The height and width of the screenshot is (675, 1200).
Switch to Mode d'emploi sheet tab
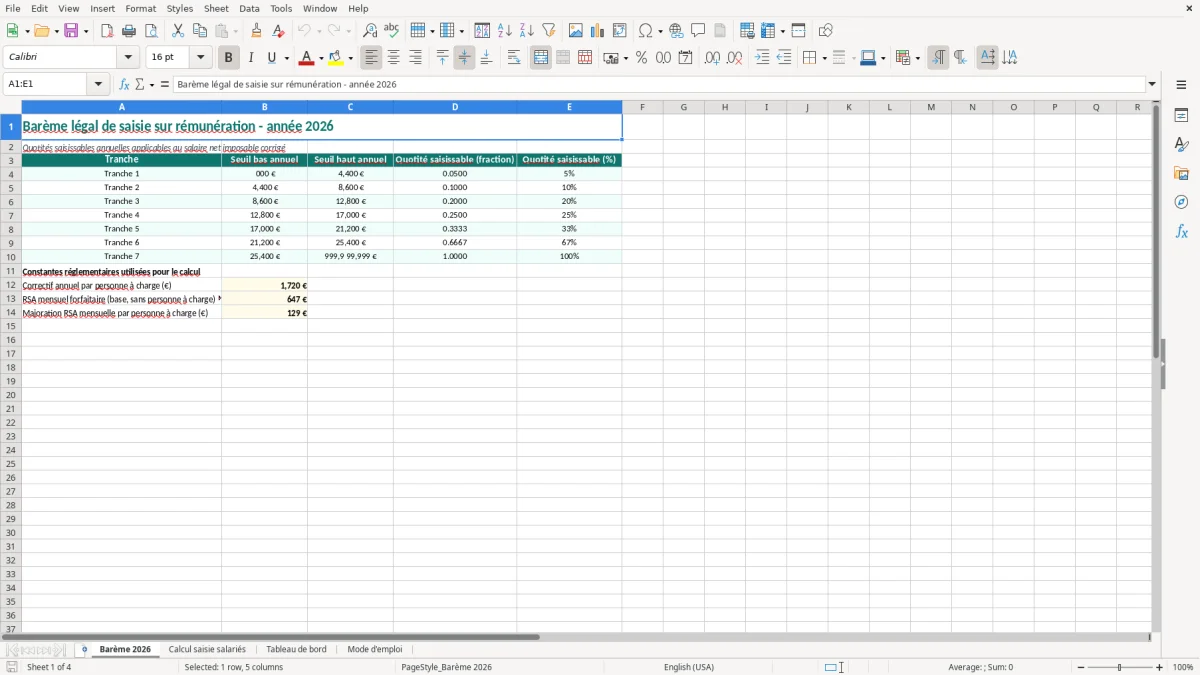click(375, 650)
